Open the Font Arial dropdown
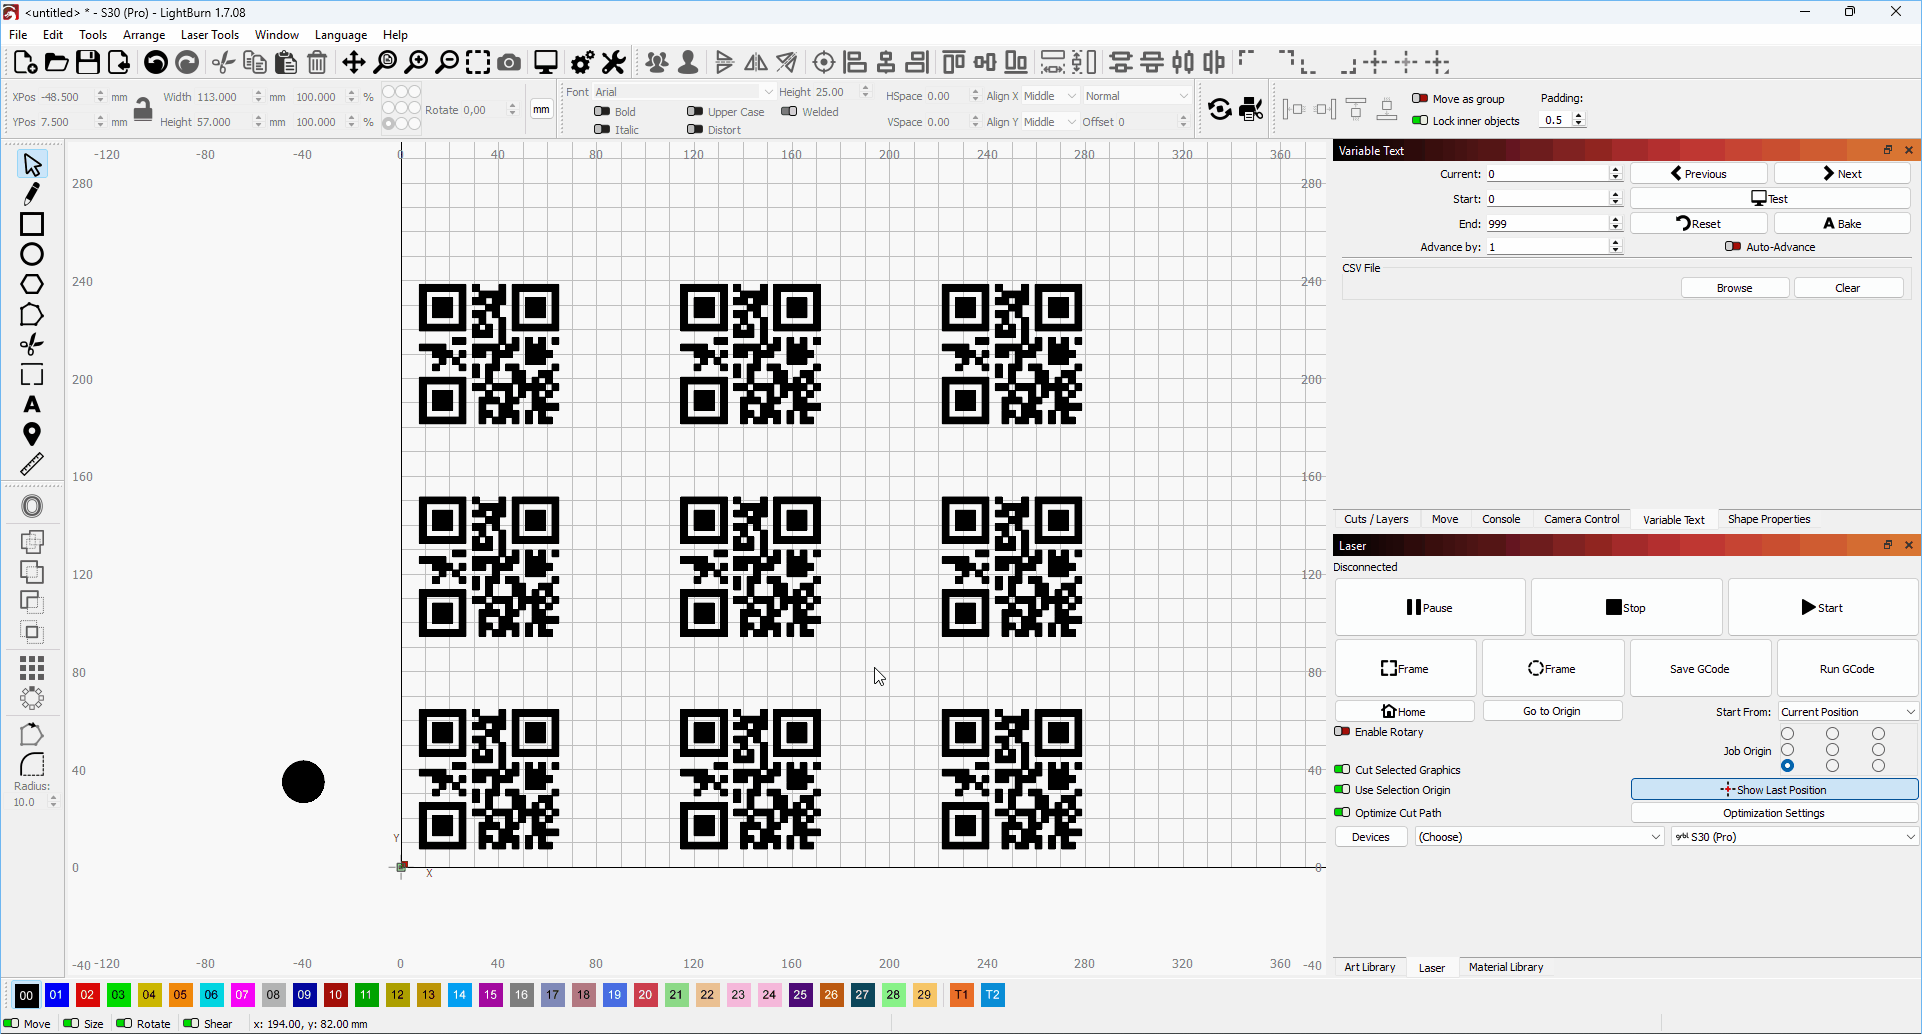The width and height of the screenshot is (1922, 1034). (684, 92)
